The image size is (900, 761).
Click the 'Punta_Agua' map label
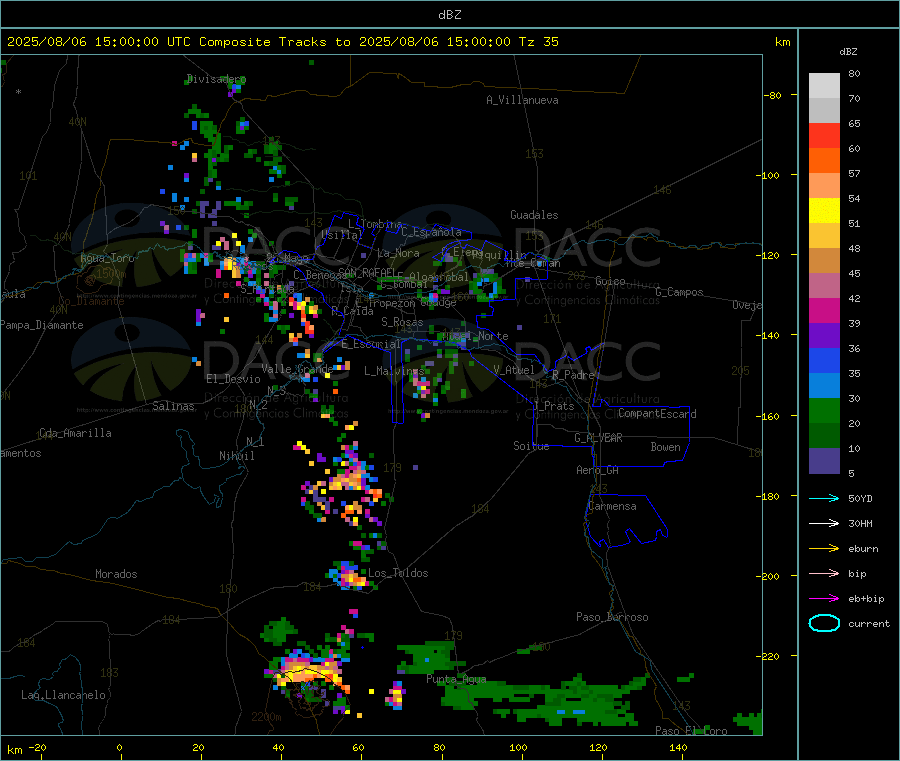click(456, 679)
